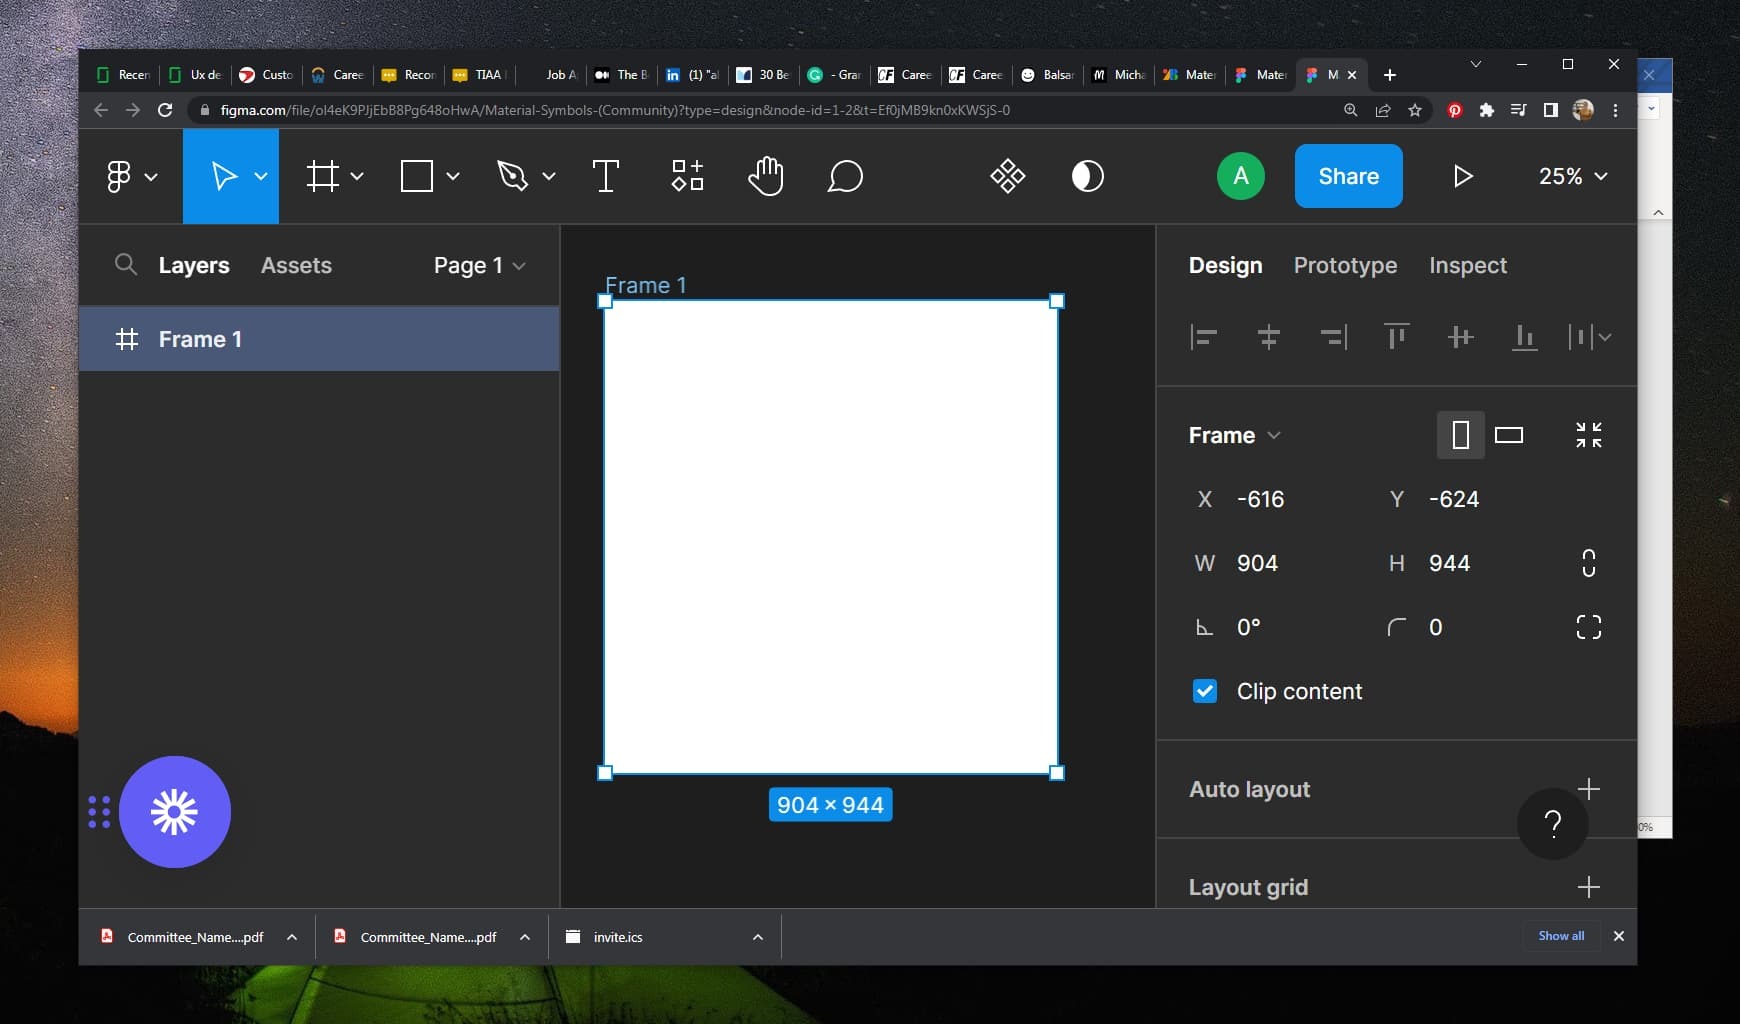1740x1024 pixels.
Task: Open the 25% zoom dropdown
Action: tap(1573, 176)
